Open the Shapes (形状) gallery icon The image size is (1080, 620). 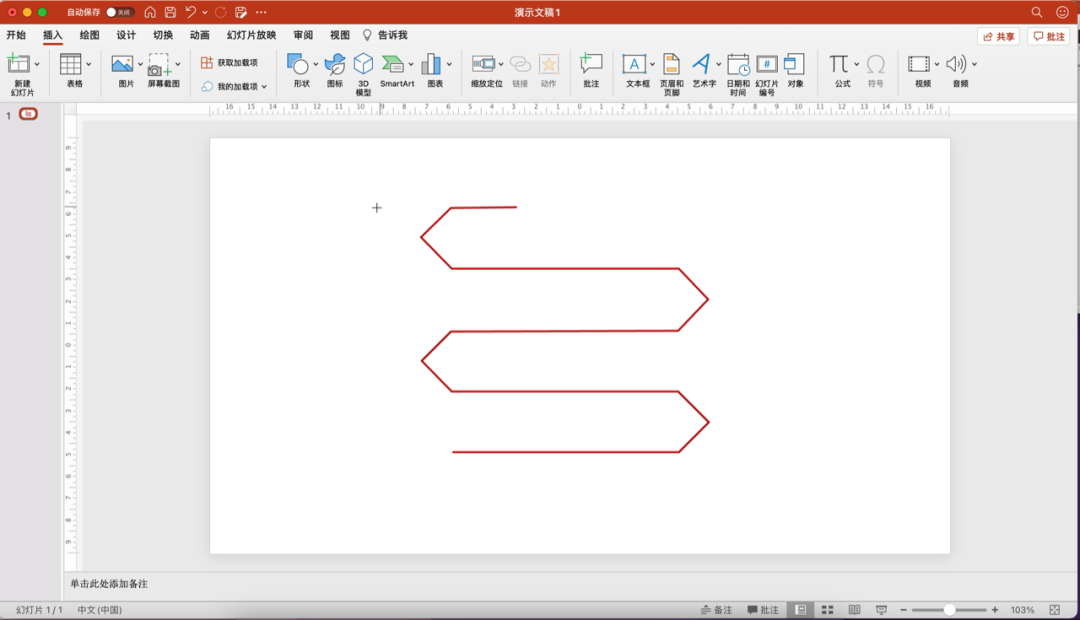click(x=298, y=64)
